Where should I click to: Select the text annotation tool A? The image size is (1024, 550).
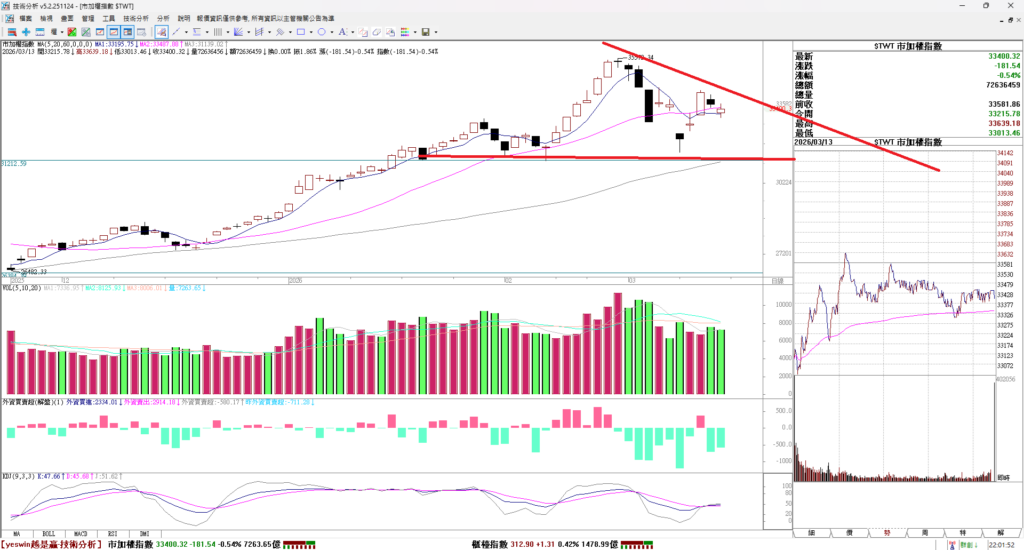[x=342, y=32]
